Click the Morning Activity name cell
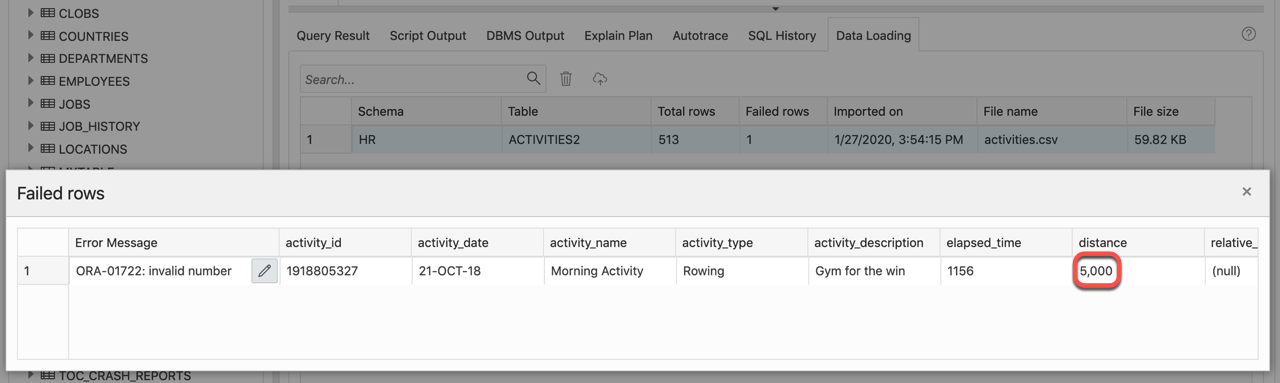Viewport: 1280px width, 383px height. (609, 271)
